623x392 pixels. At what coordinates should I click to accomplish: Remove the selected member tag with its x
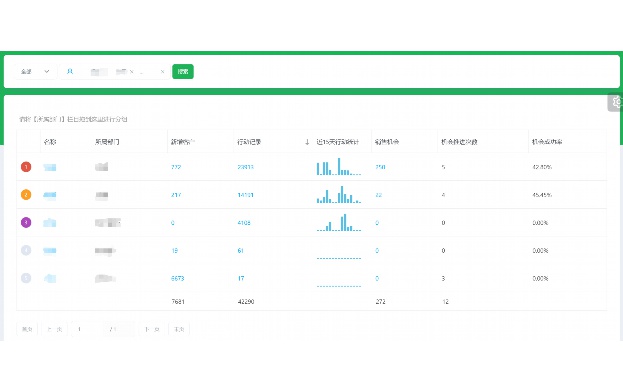132,72
